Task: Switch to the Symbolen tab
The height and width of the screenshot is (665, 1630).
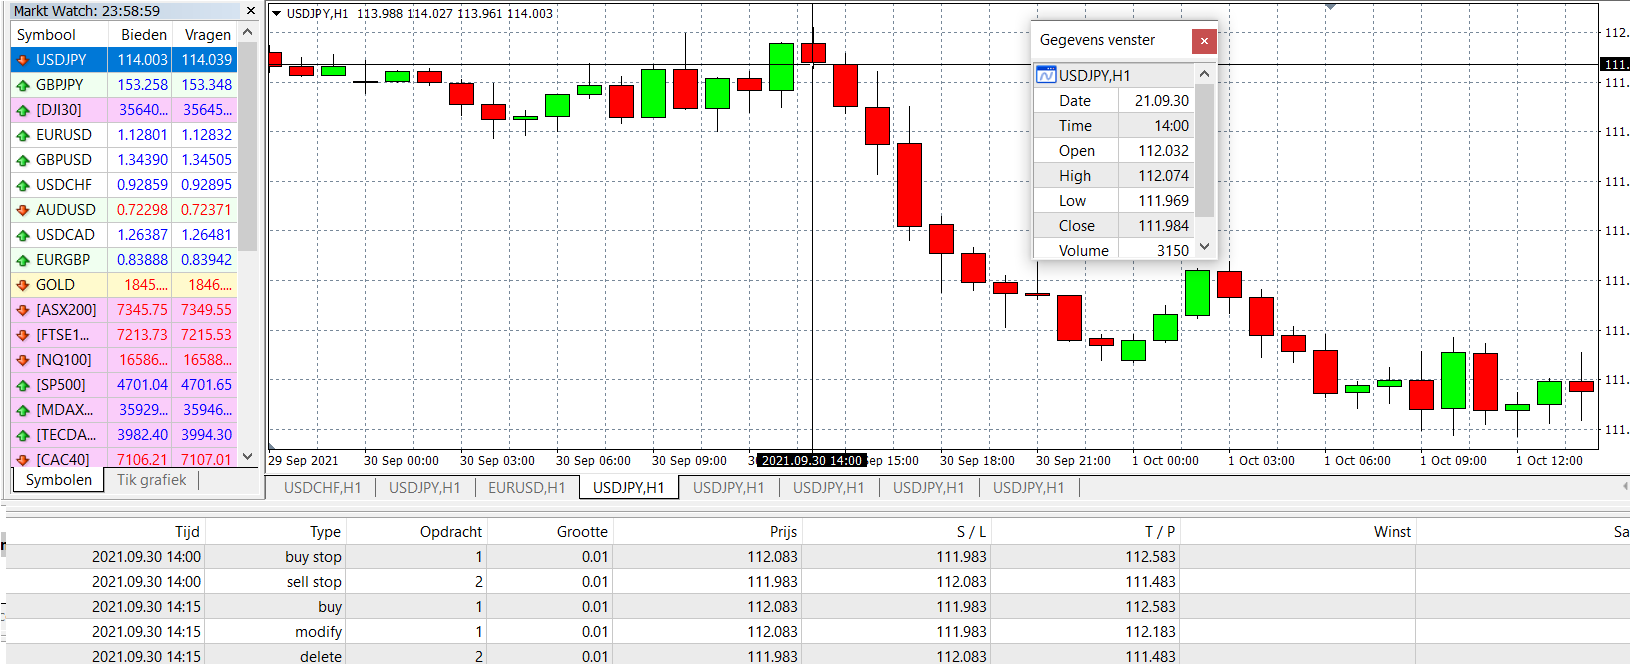Action: [59, 480]
